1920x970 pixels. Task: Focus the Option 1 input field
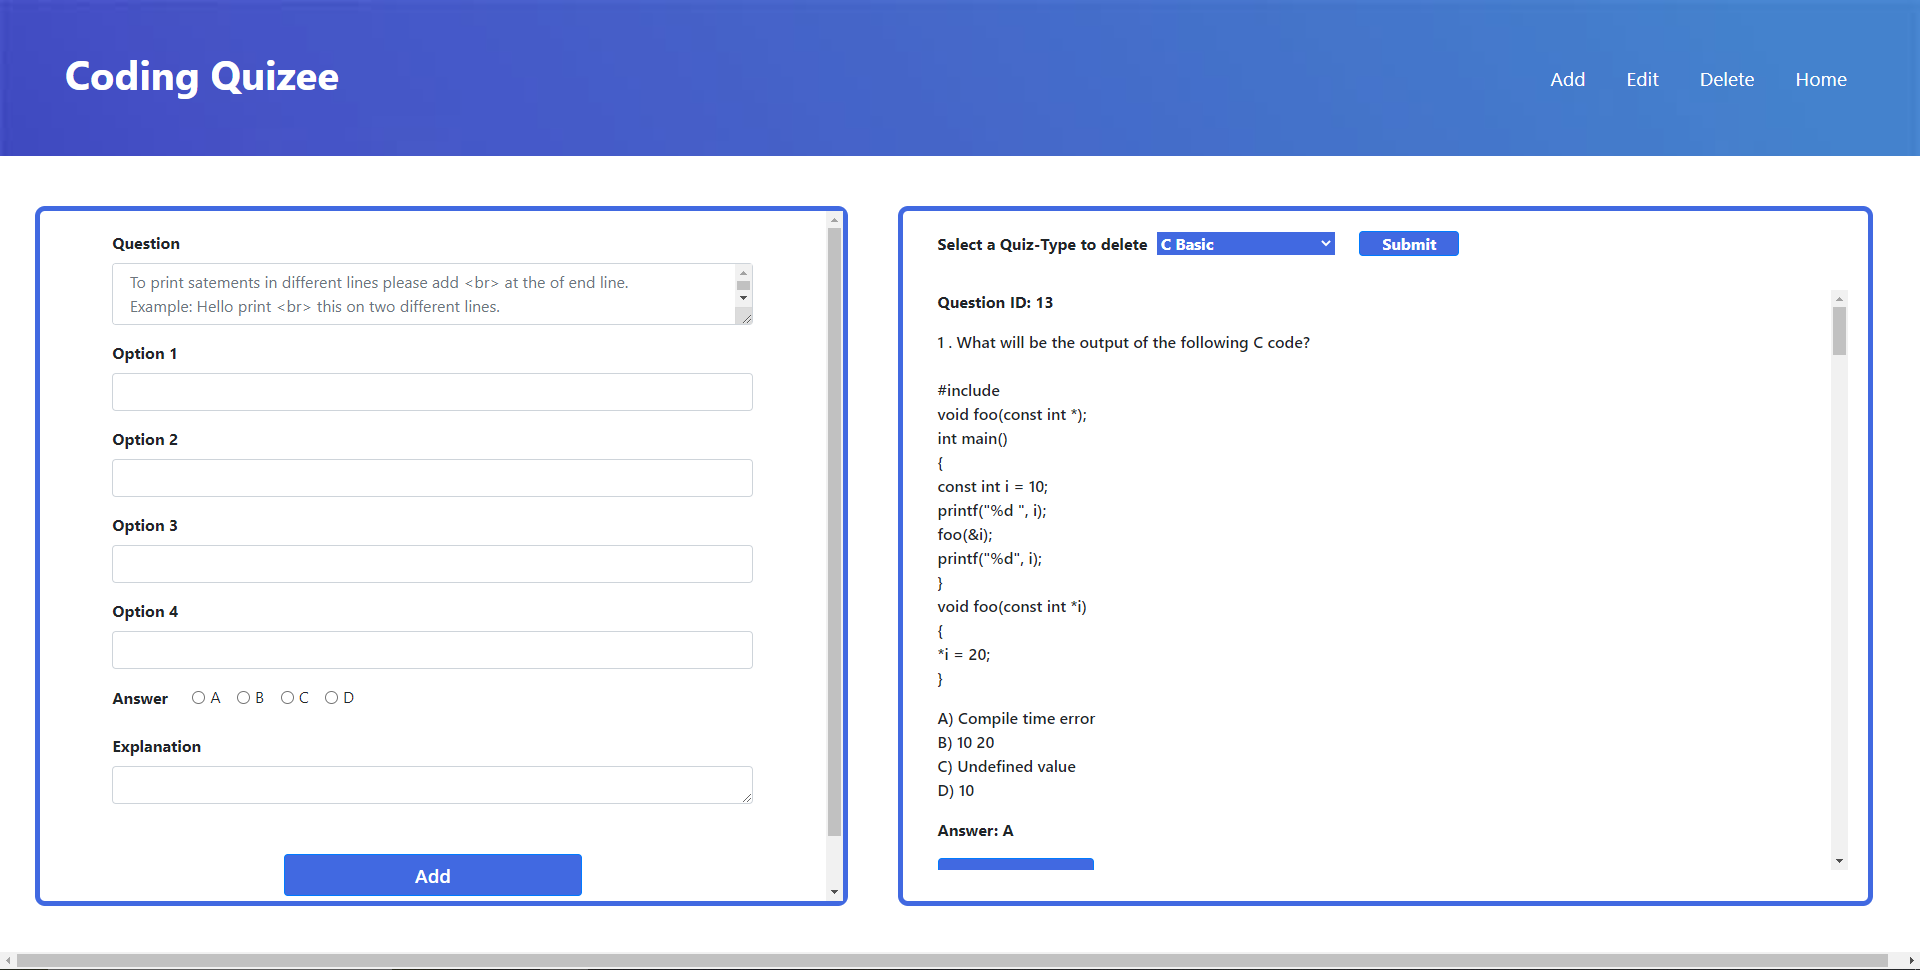coord(432,392)
